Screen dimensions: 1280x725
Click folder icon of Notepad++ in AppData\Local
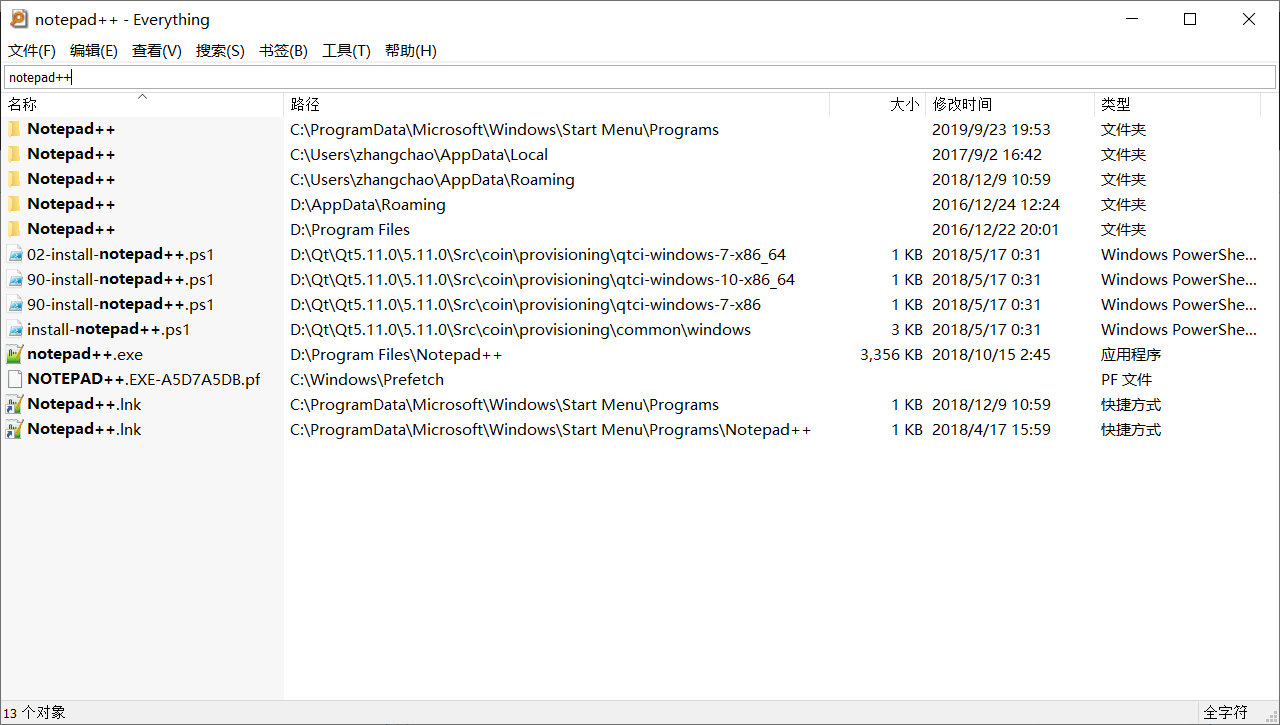coord(14,154)
